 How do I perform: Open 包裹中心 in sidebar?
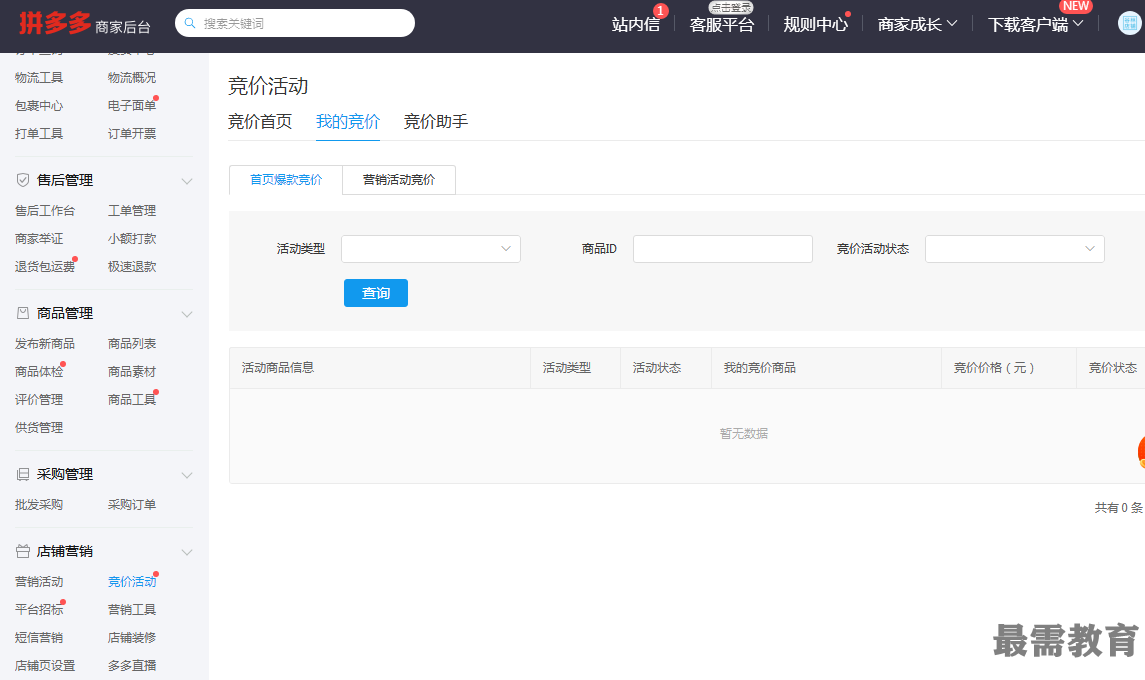pos(39,105)
